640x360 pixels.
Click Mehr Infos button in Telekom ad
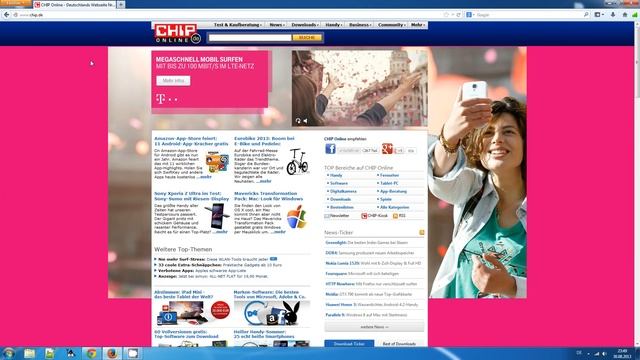pyautogui.click(x=173, y=80)
